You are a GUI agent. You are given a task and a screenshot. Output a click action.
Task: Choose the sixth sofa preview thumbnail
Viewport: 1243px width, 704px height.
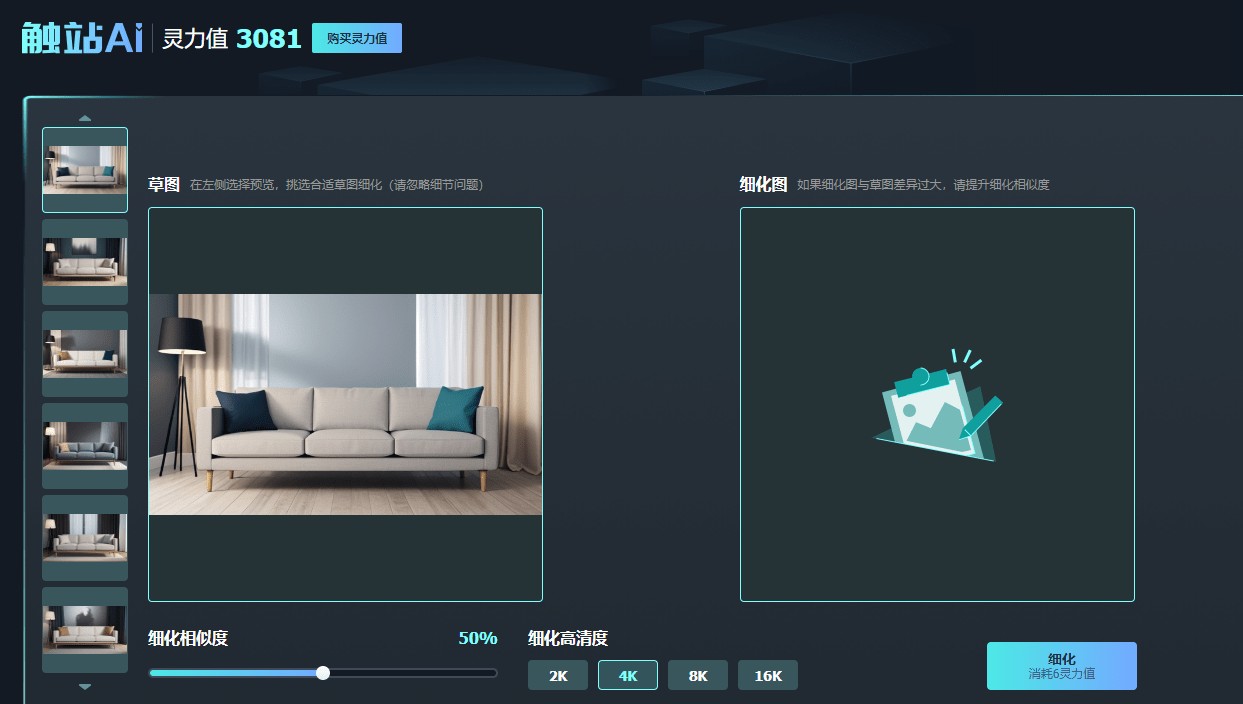(85, 630)
